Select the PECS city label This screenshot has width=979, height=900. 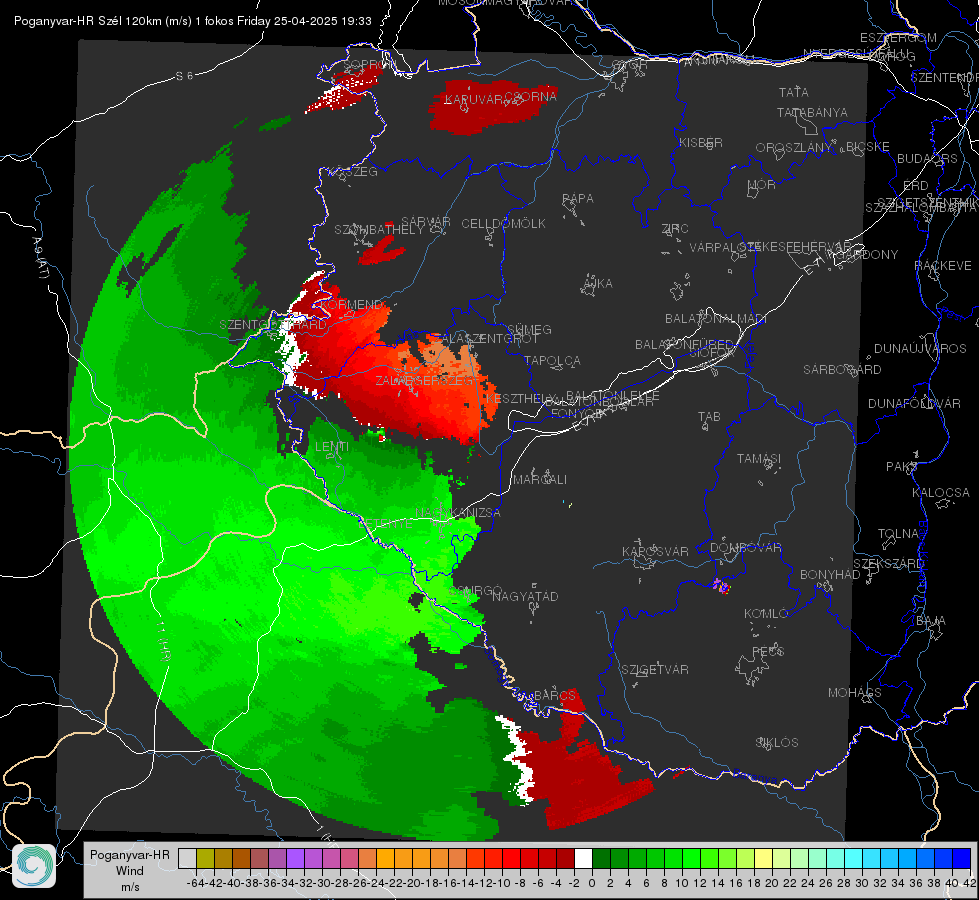click(x=768, y=651)
